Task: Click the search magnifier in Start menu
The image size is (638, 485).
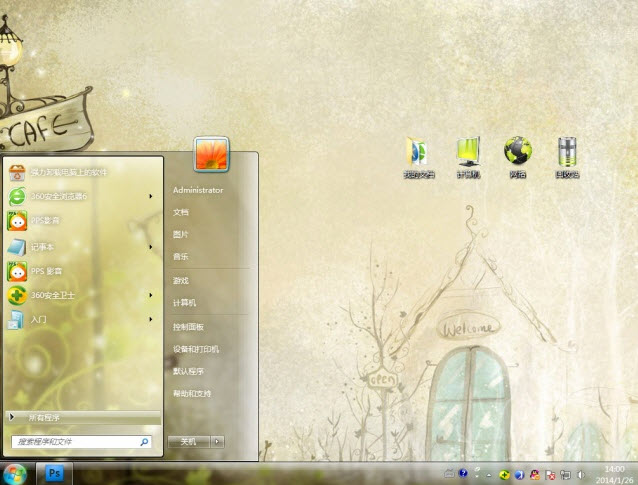Action: pos(144,442)
